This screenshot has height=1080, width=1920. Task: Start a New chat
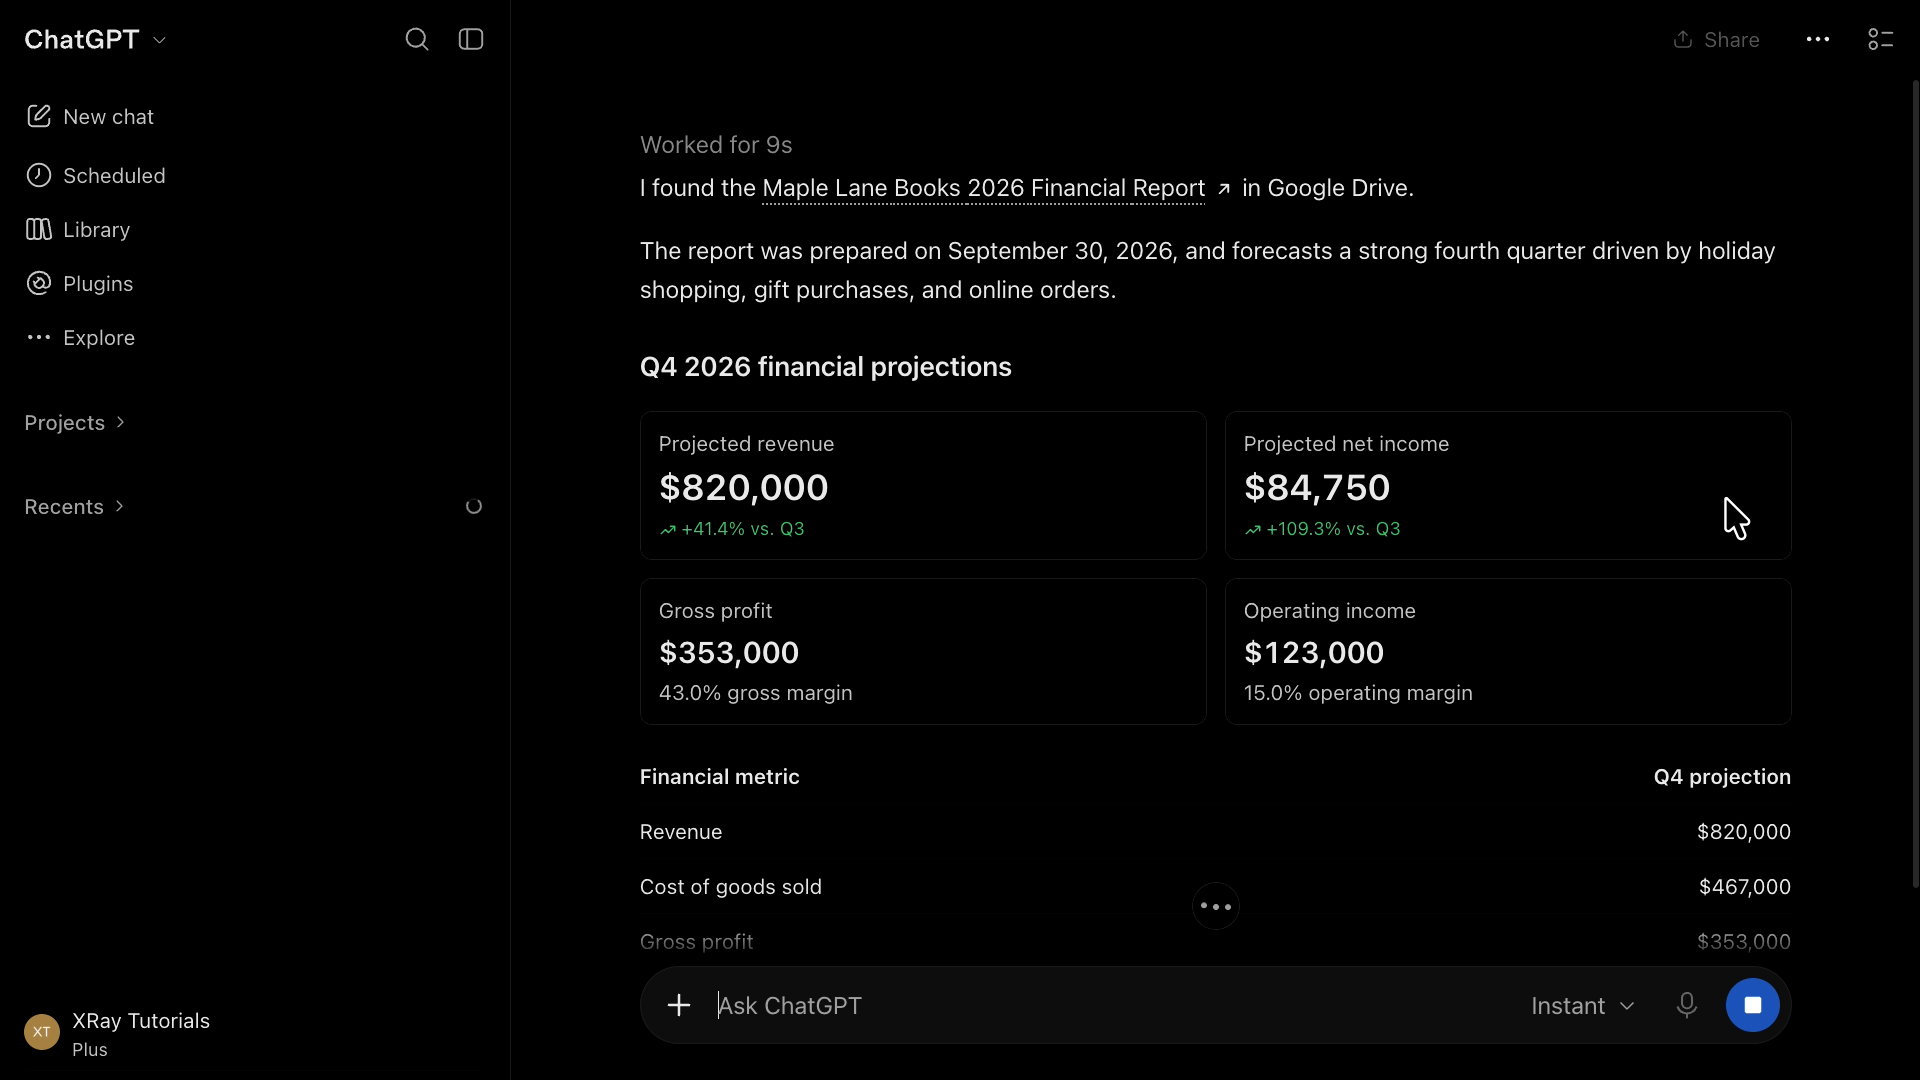coord(90,117)
